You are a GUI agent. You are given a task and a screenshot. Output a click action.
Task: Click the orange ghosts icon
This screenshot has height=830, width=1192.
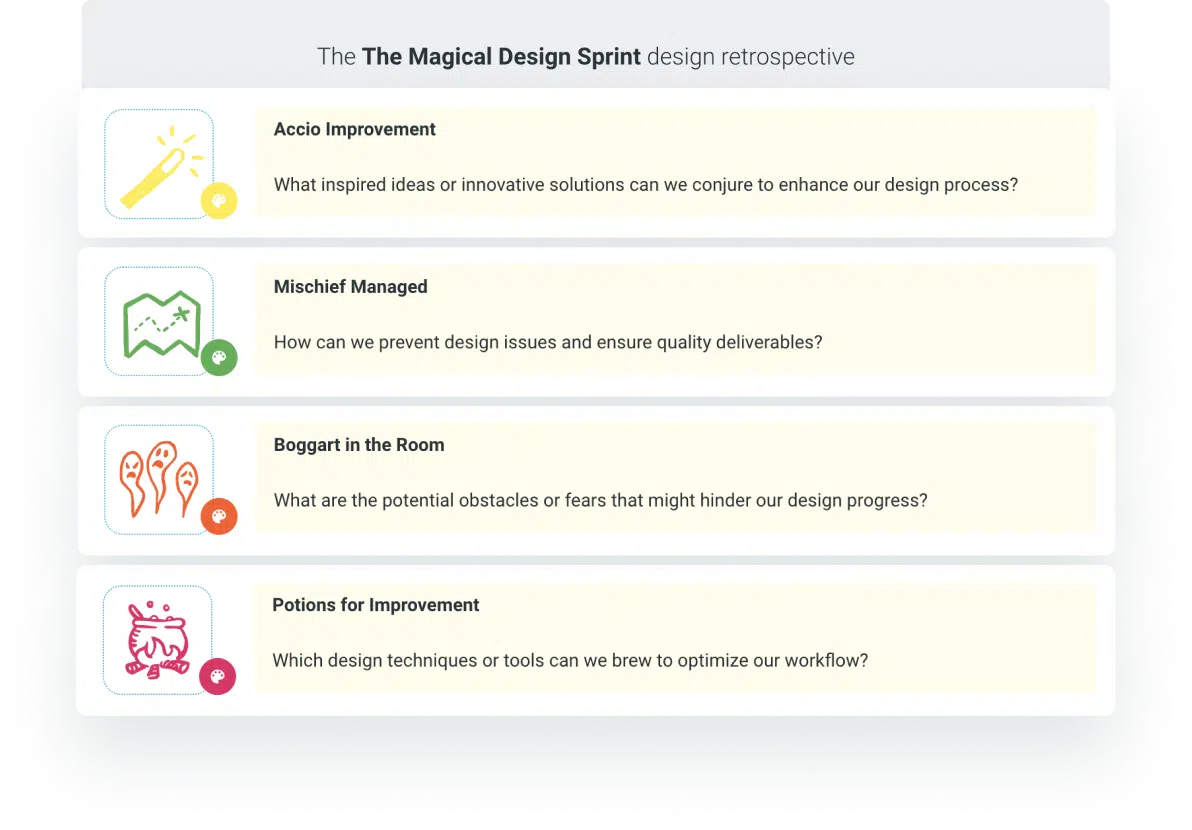158,479
